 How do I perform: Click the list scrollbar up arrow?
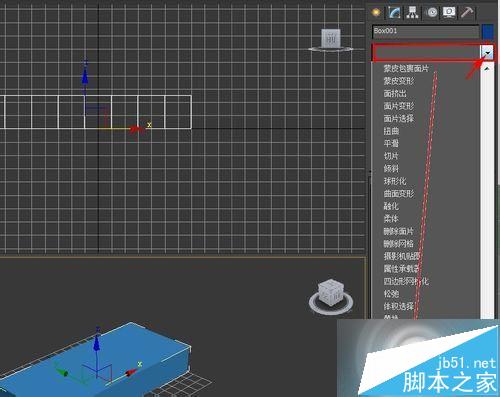487,69
